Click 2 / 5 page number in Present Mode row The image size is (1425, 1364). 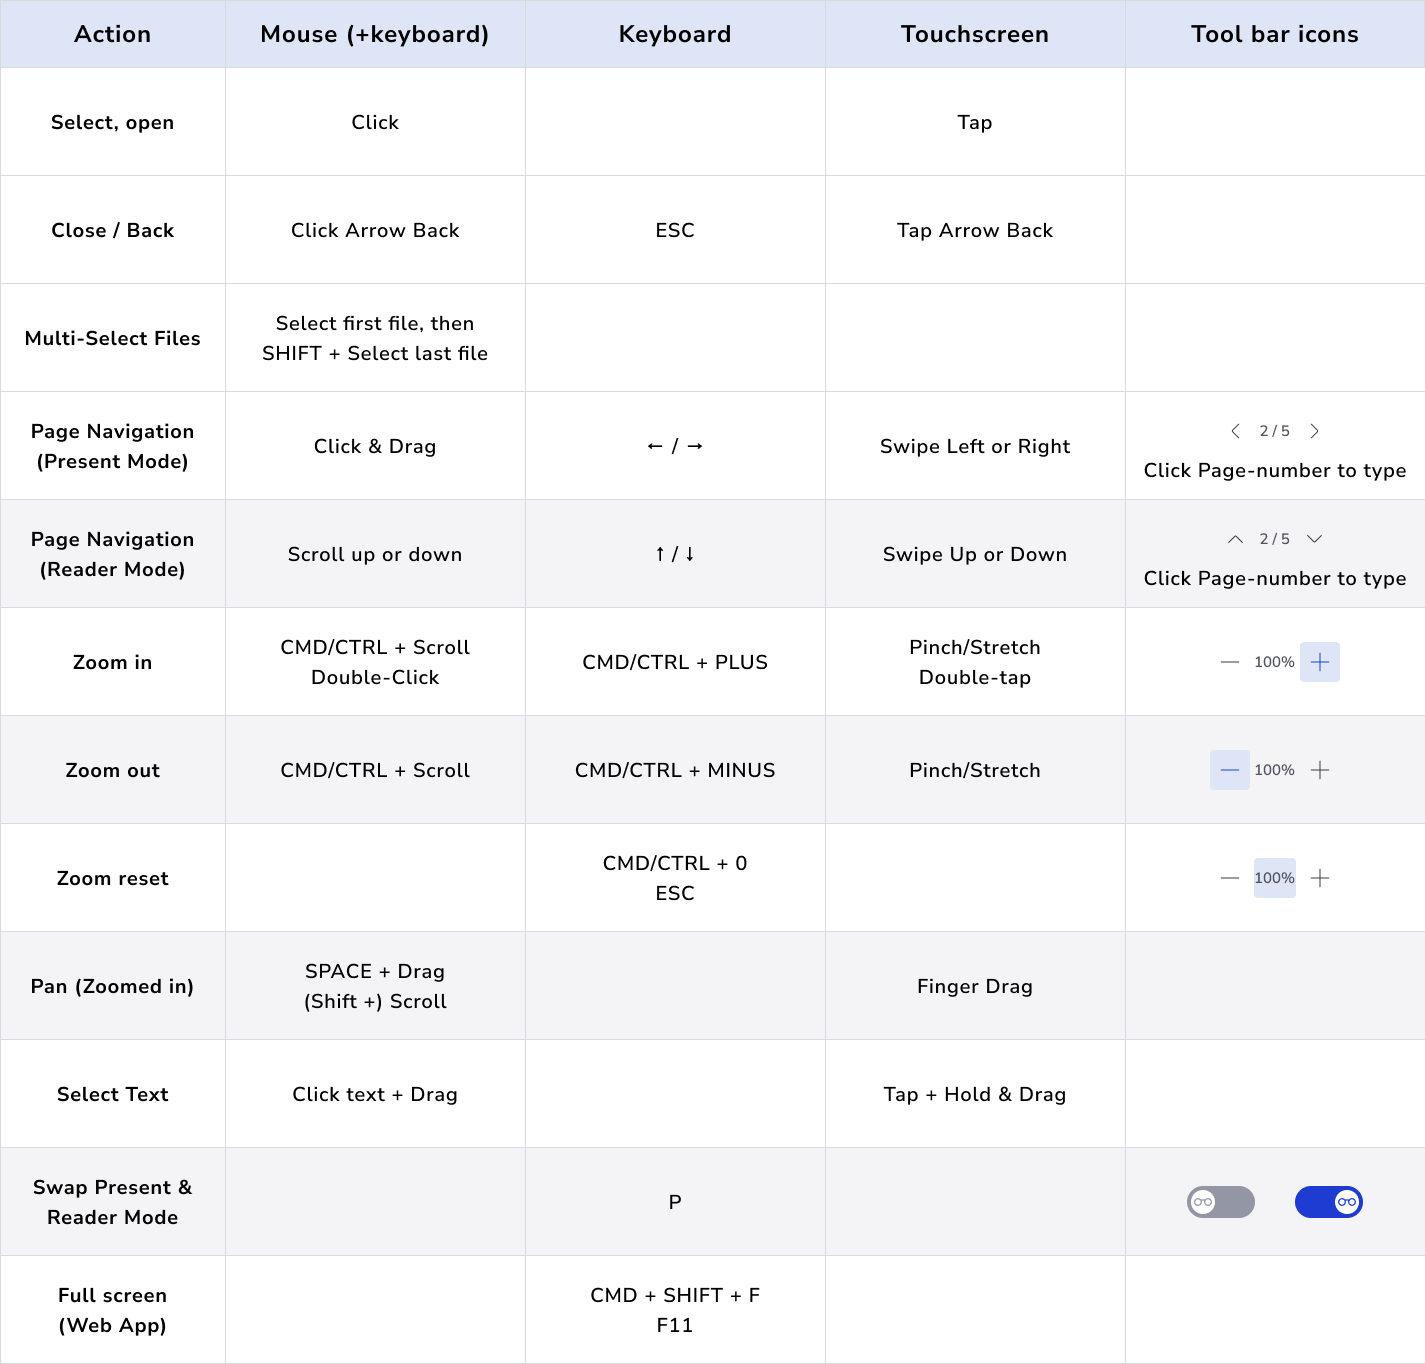pyautogui.click(x=1275, y=431)
